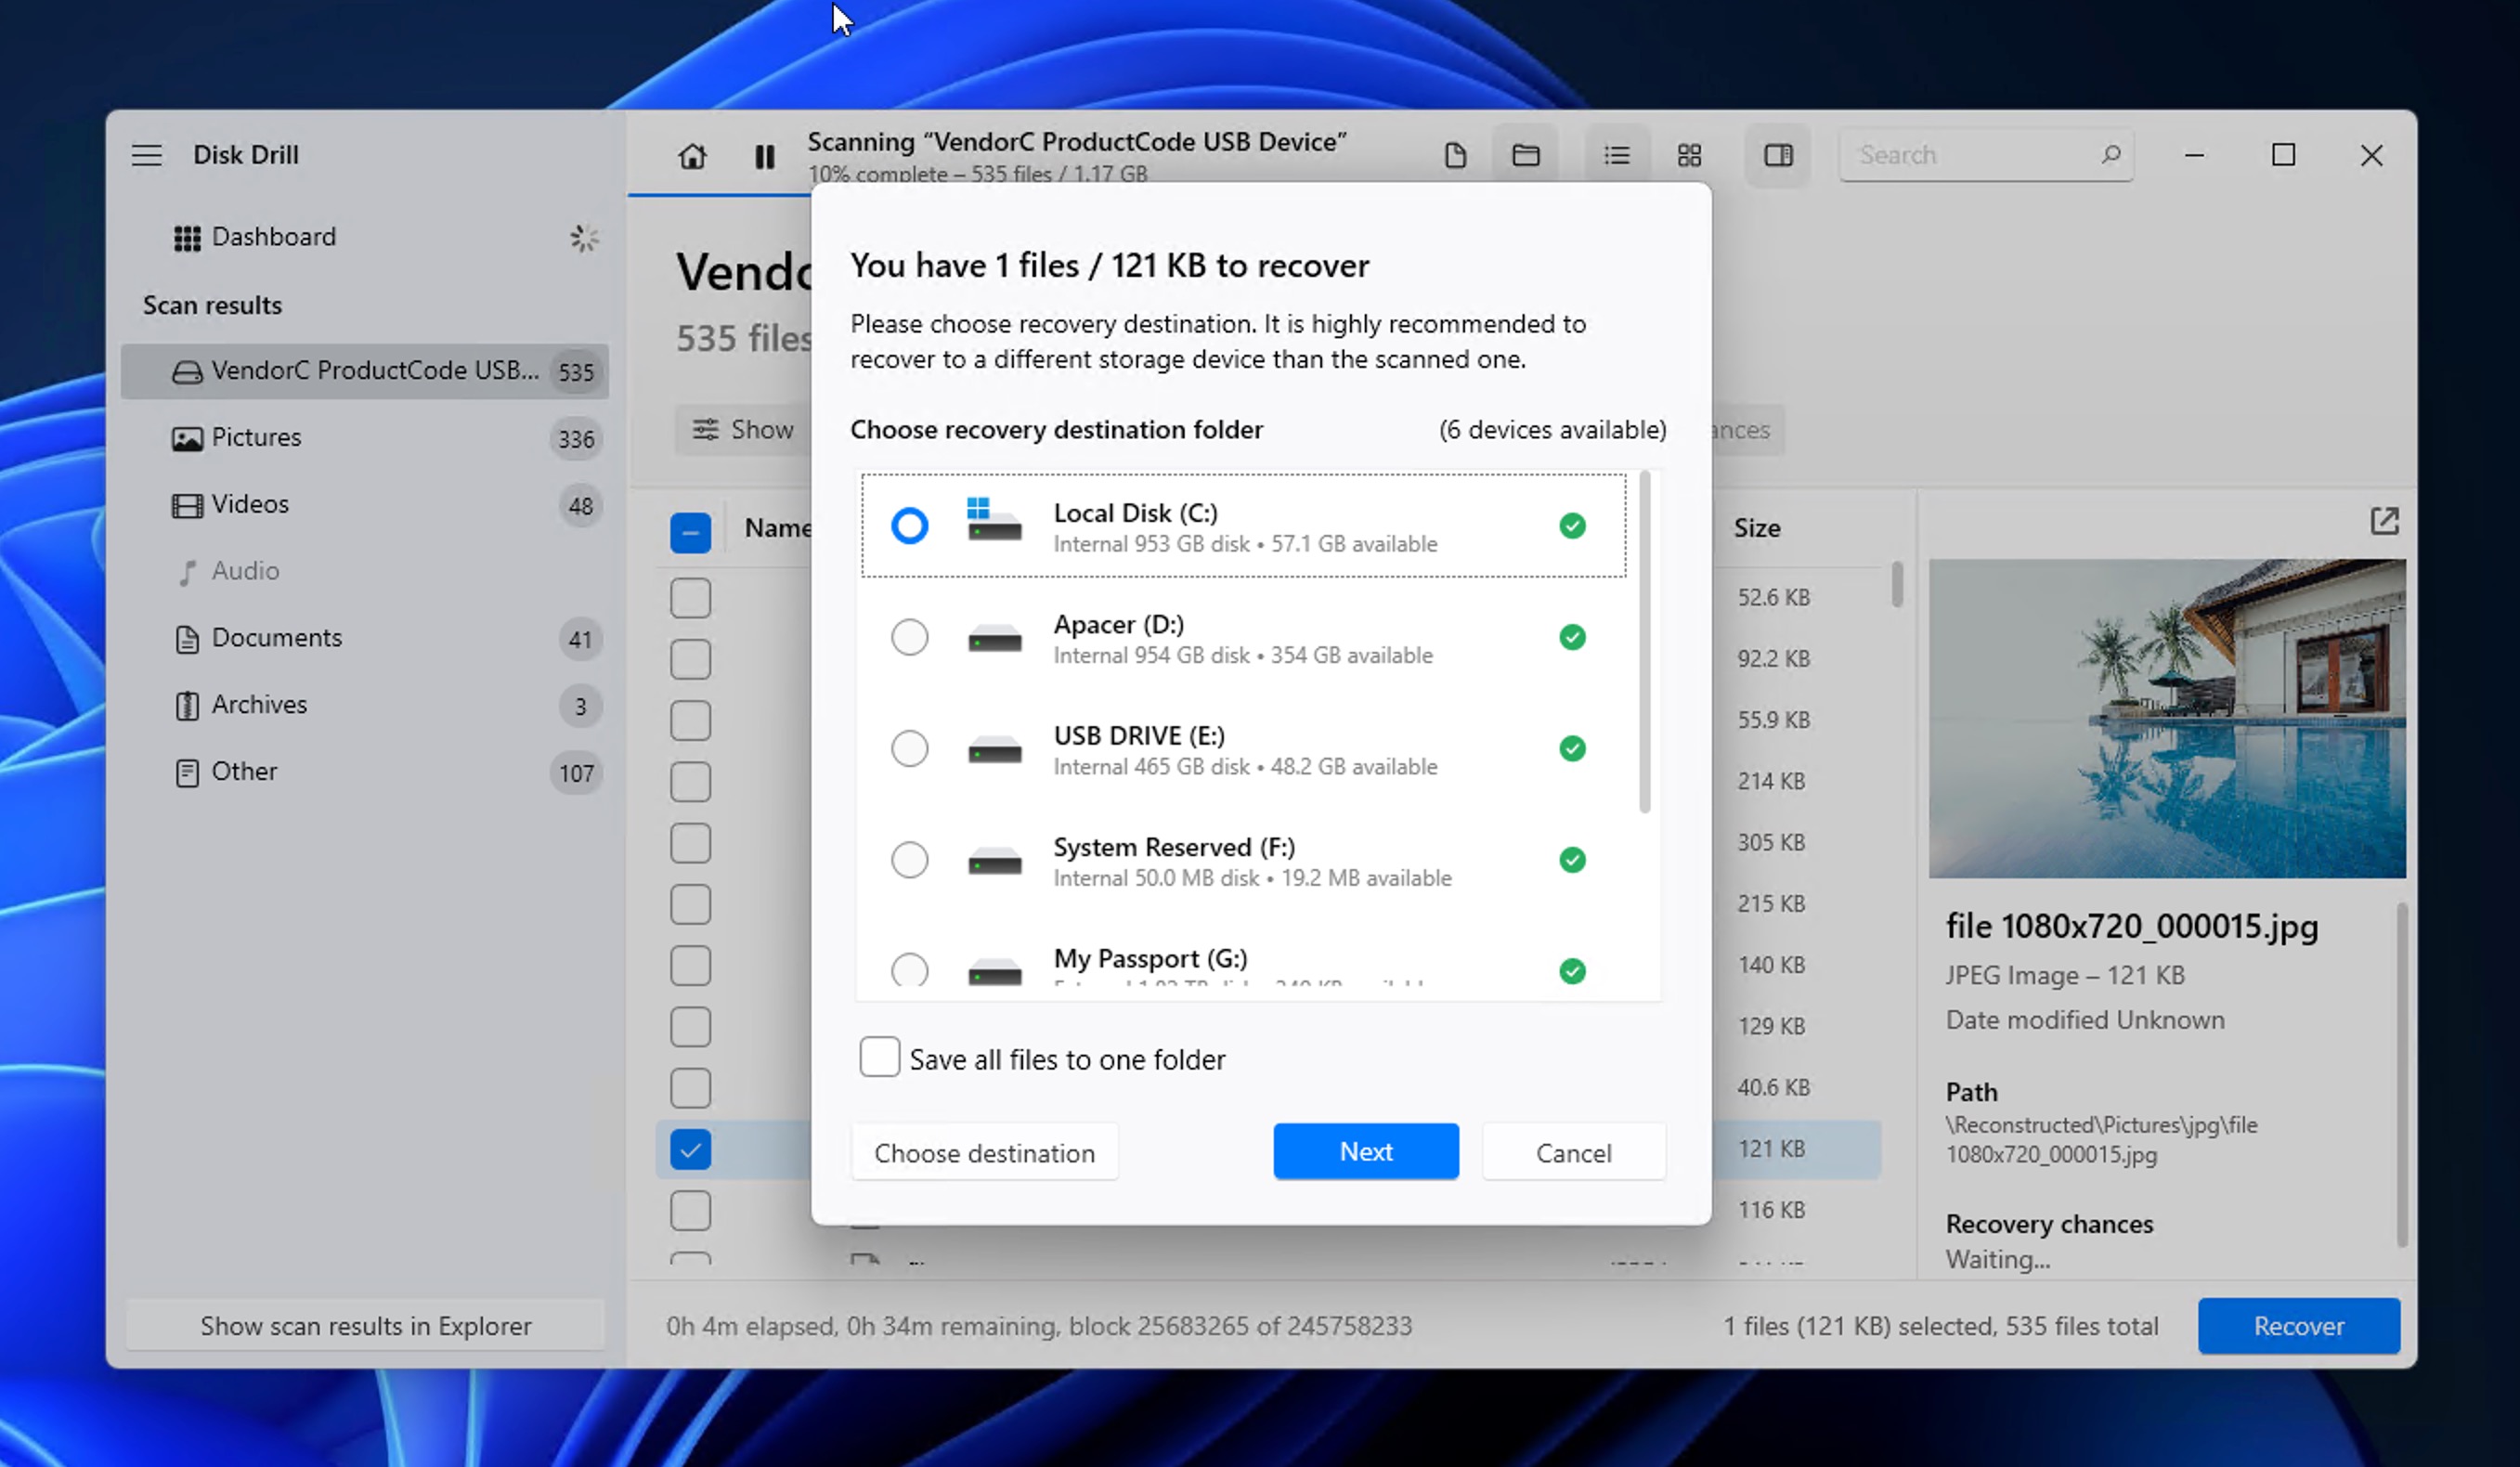Viewport: 2520px width, 1467px height.
Task: Switch to grid view of scan results
Action: [x=1690, y=155]
